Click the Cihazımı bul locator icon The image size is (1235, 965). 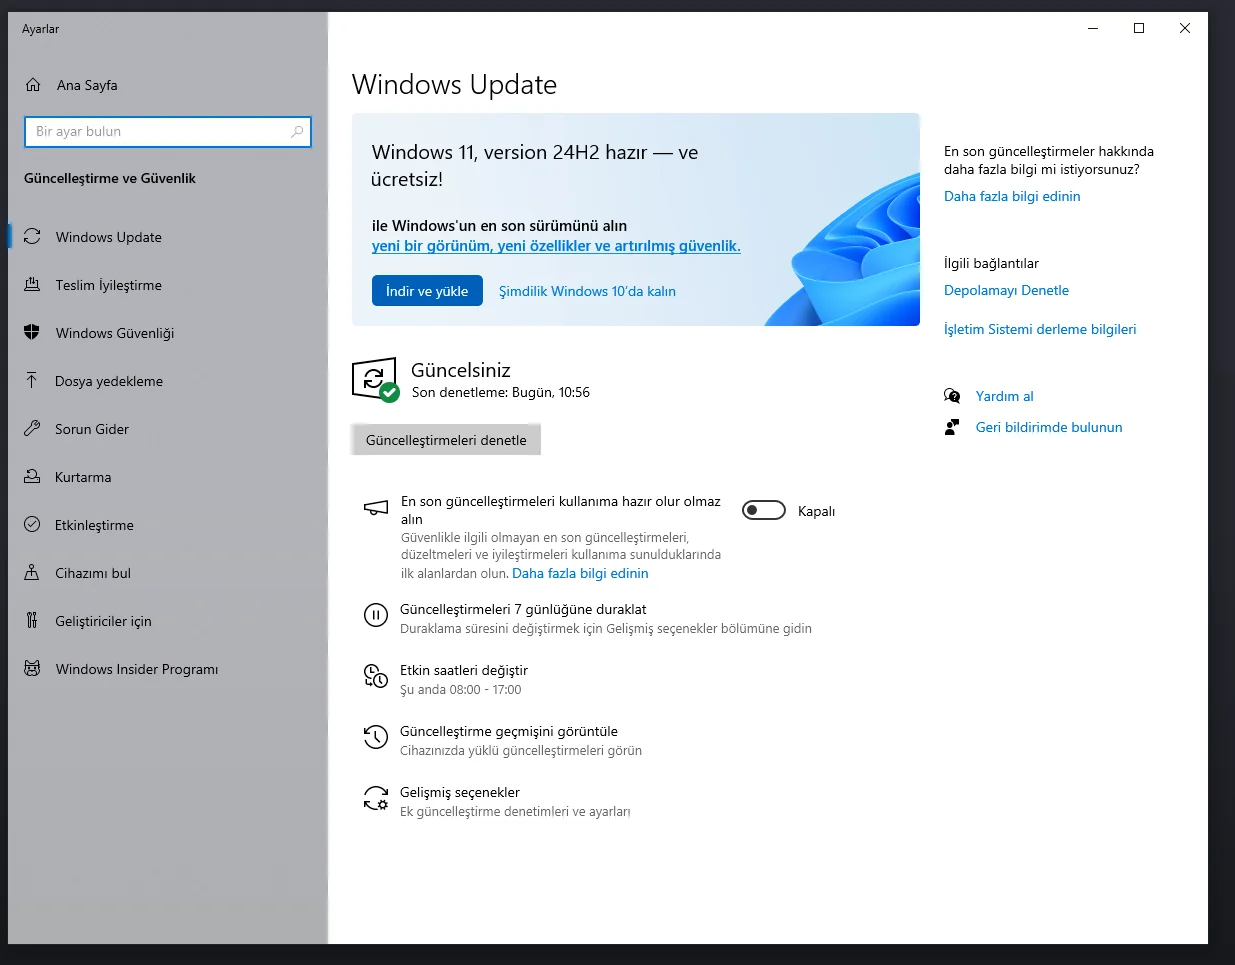[x=32, y=573]
